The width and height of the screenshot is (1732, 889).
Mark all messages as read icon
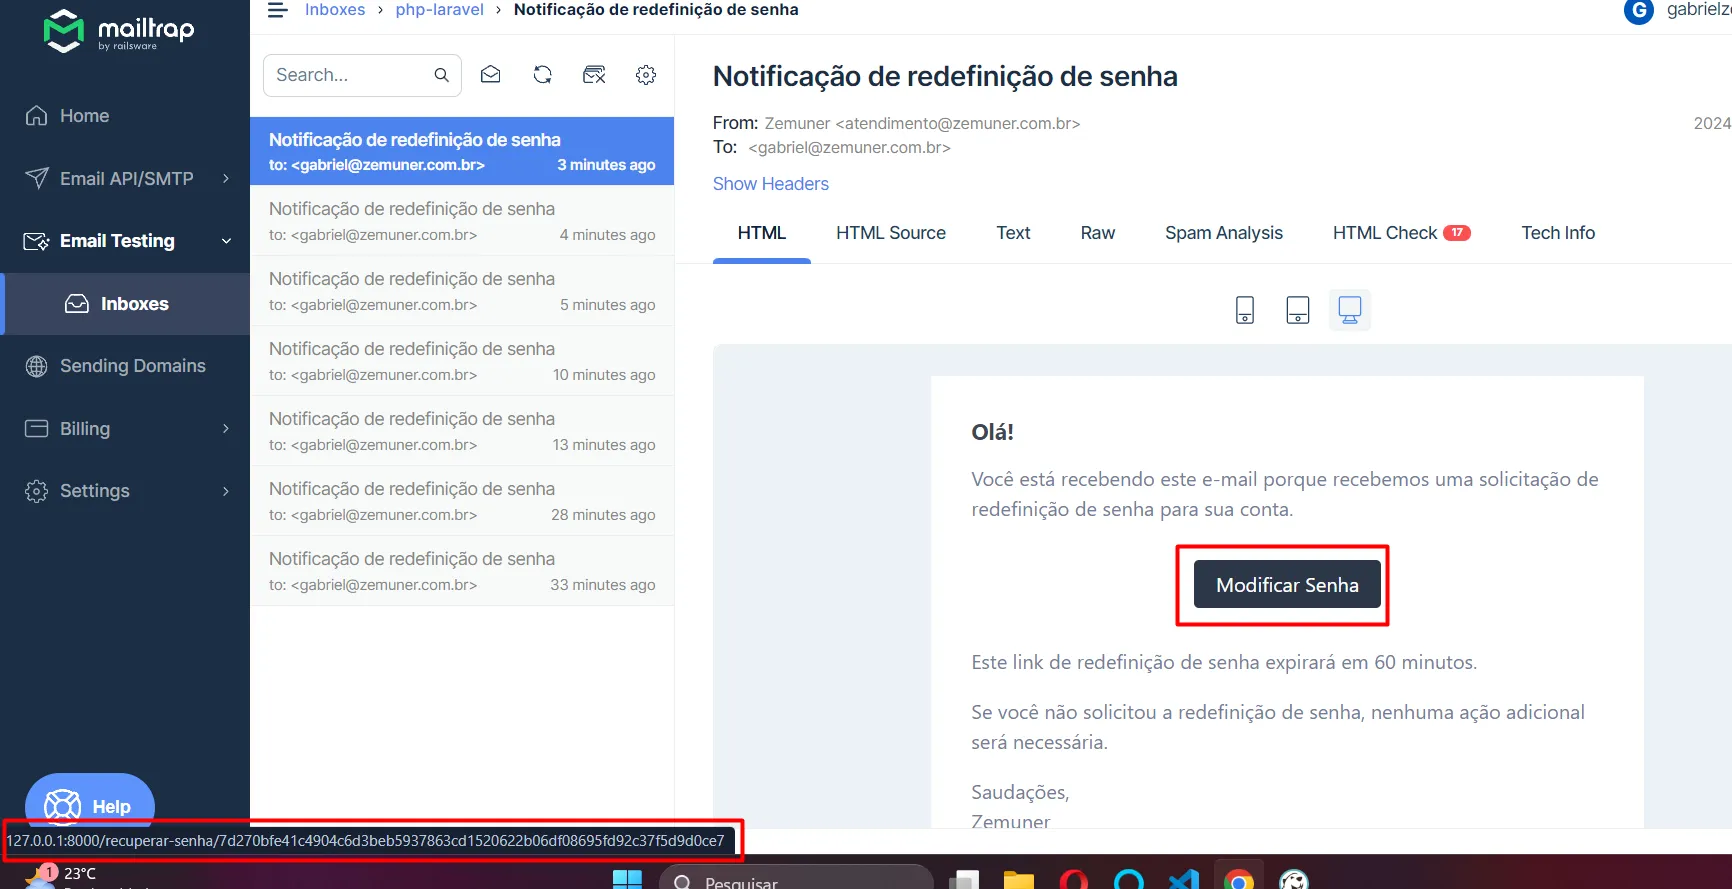490,75
